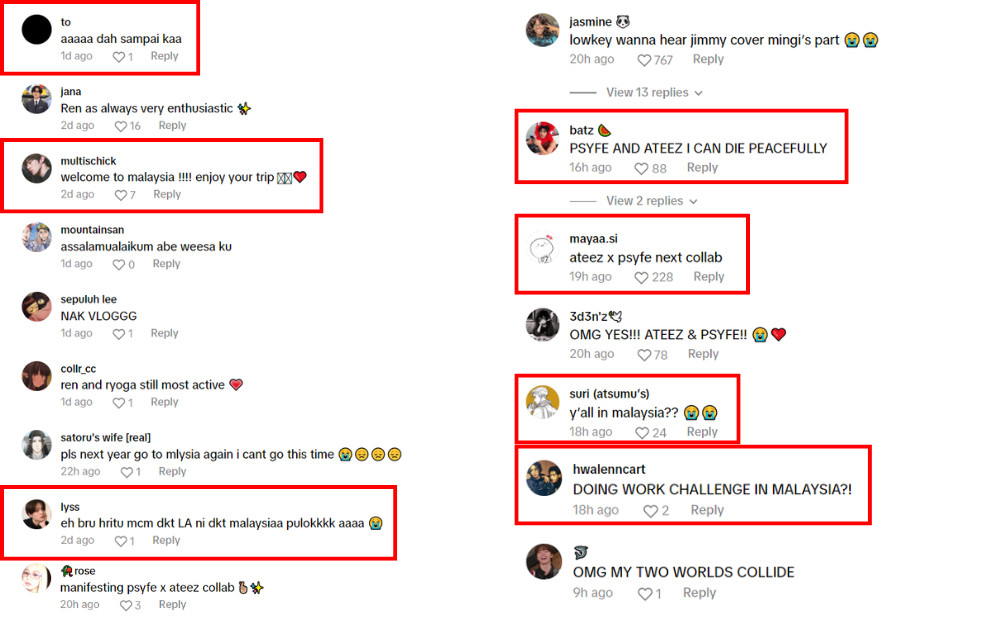Open collr_cc's profile via username

coord(78,369)
